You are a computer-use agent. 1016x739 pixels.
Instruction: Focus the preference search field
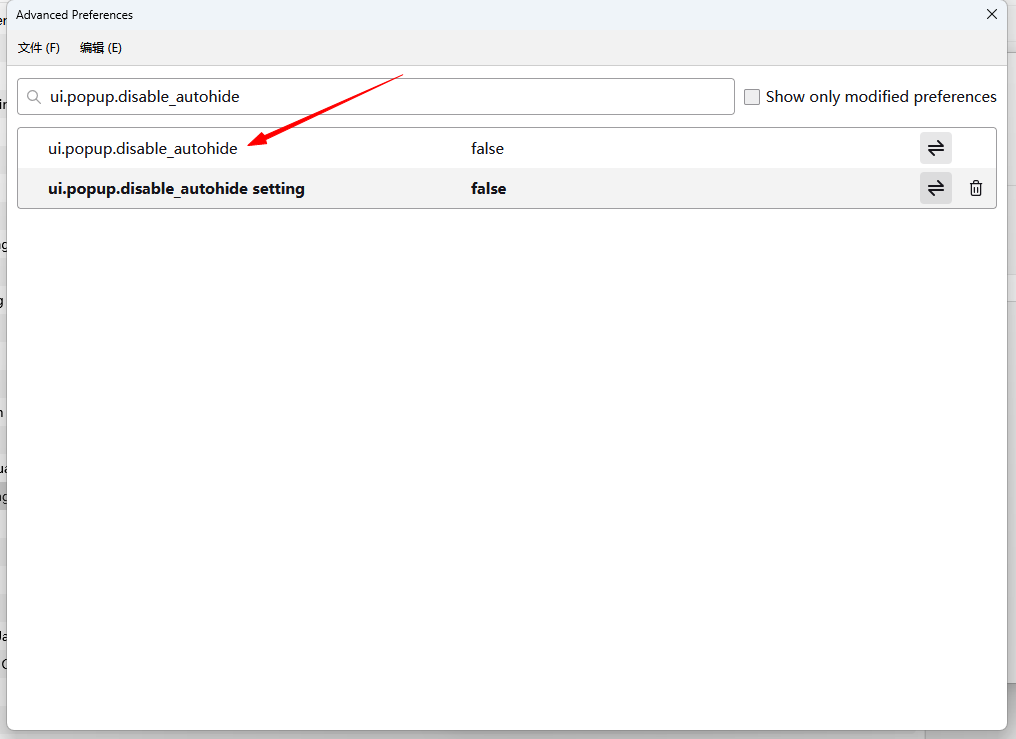tap(376, 97)
